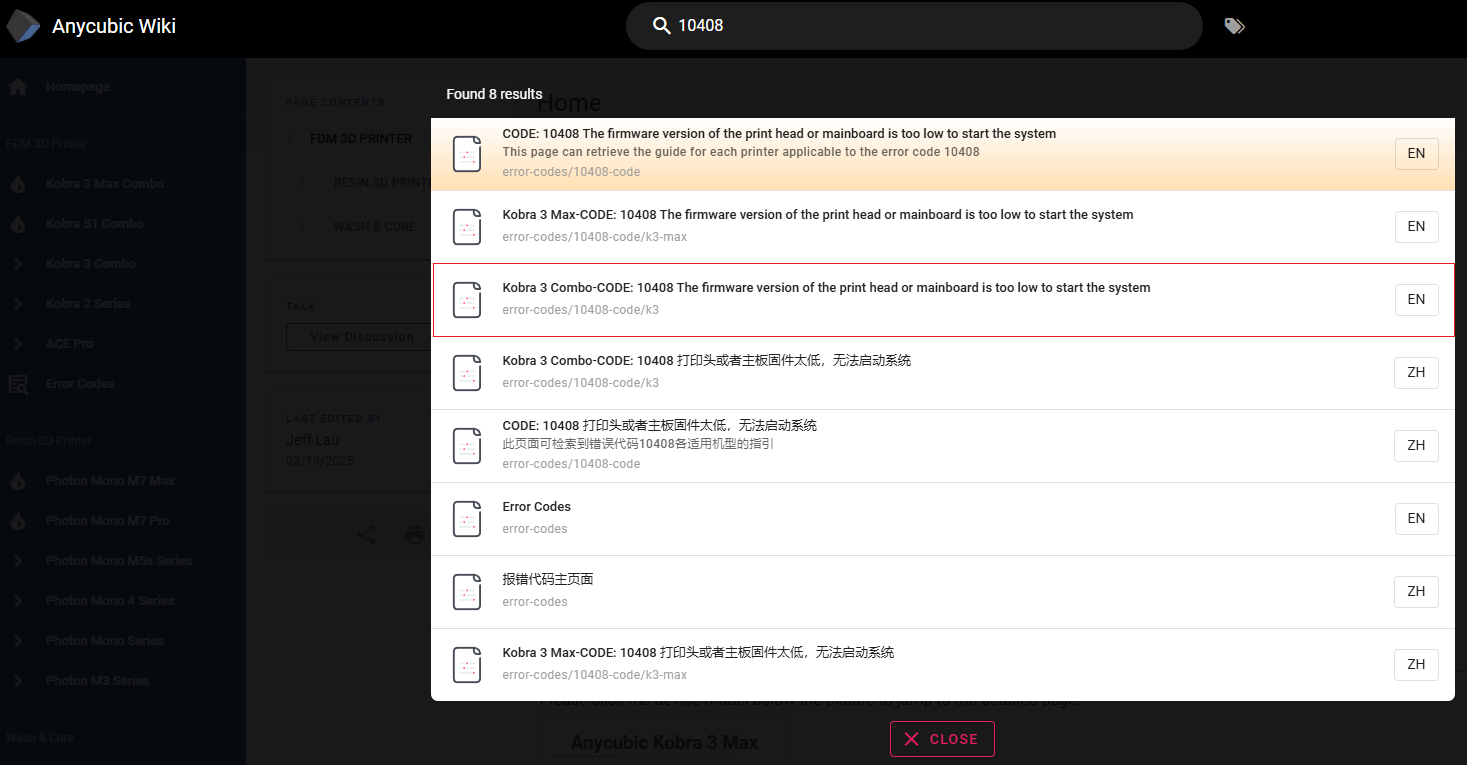Click document icon of 报错代码主页面 result

point(467,592)
